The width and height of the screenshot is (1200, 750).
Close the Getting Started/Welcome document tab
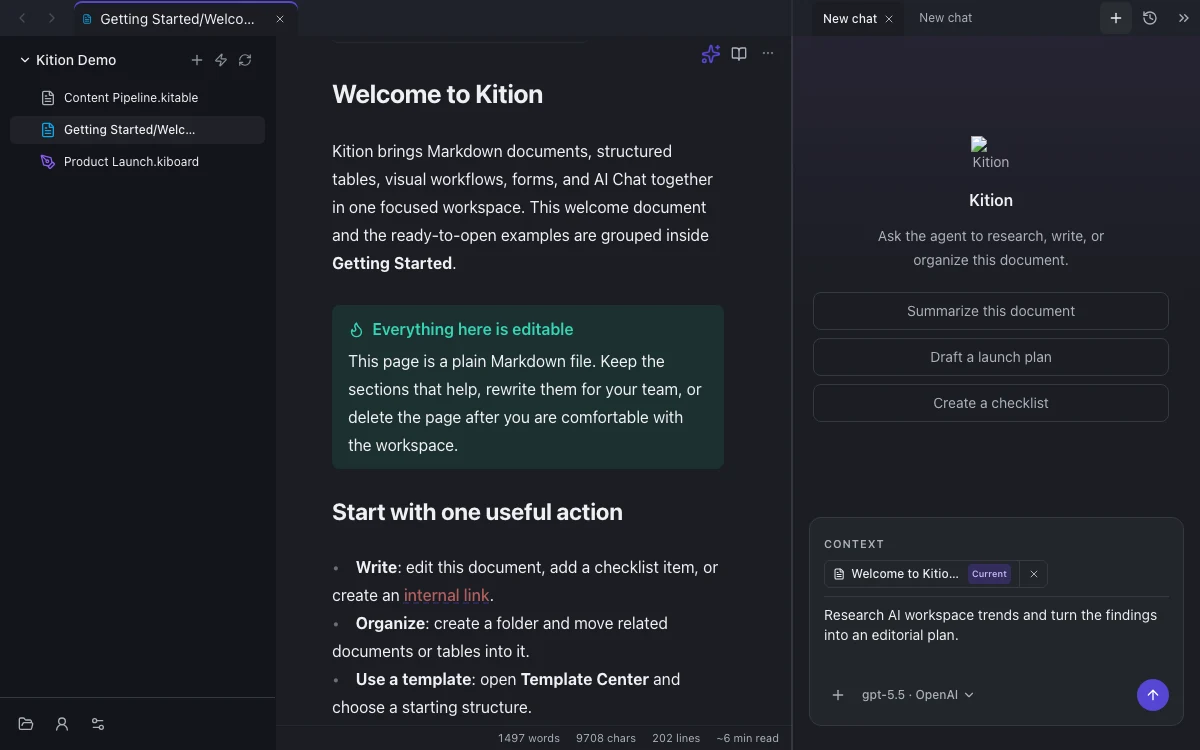(280, 19)
